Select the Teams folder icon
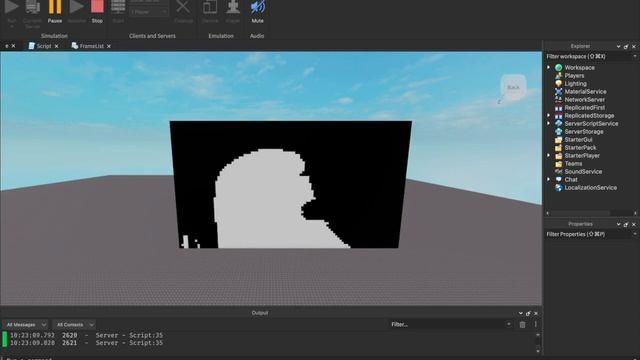 [x=558, y=163]
